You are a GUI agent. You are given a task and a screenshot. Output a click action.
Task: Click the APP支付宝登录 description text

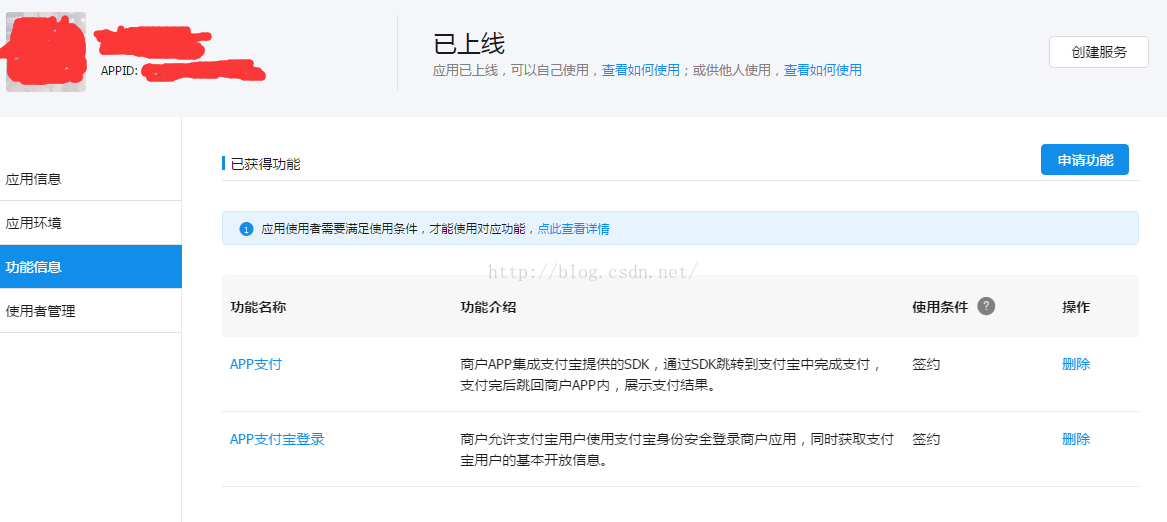pyautogui.click(x=677, y=449)
